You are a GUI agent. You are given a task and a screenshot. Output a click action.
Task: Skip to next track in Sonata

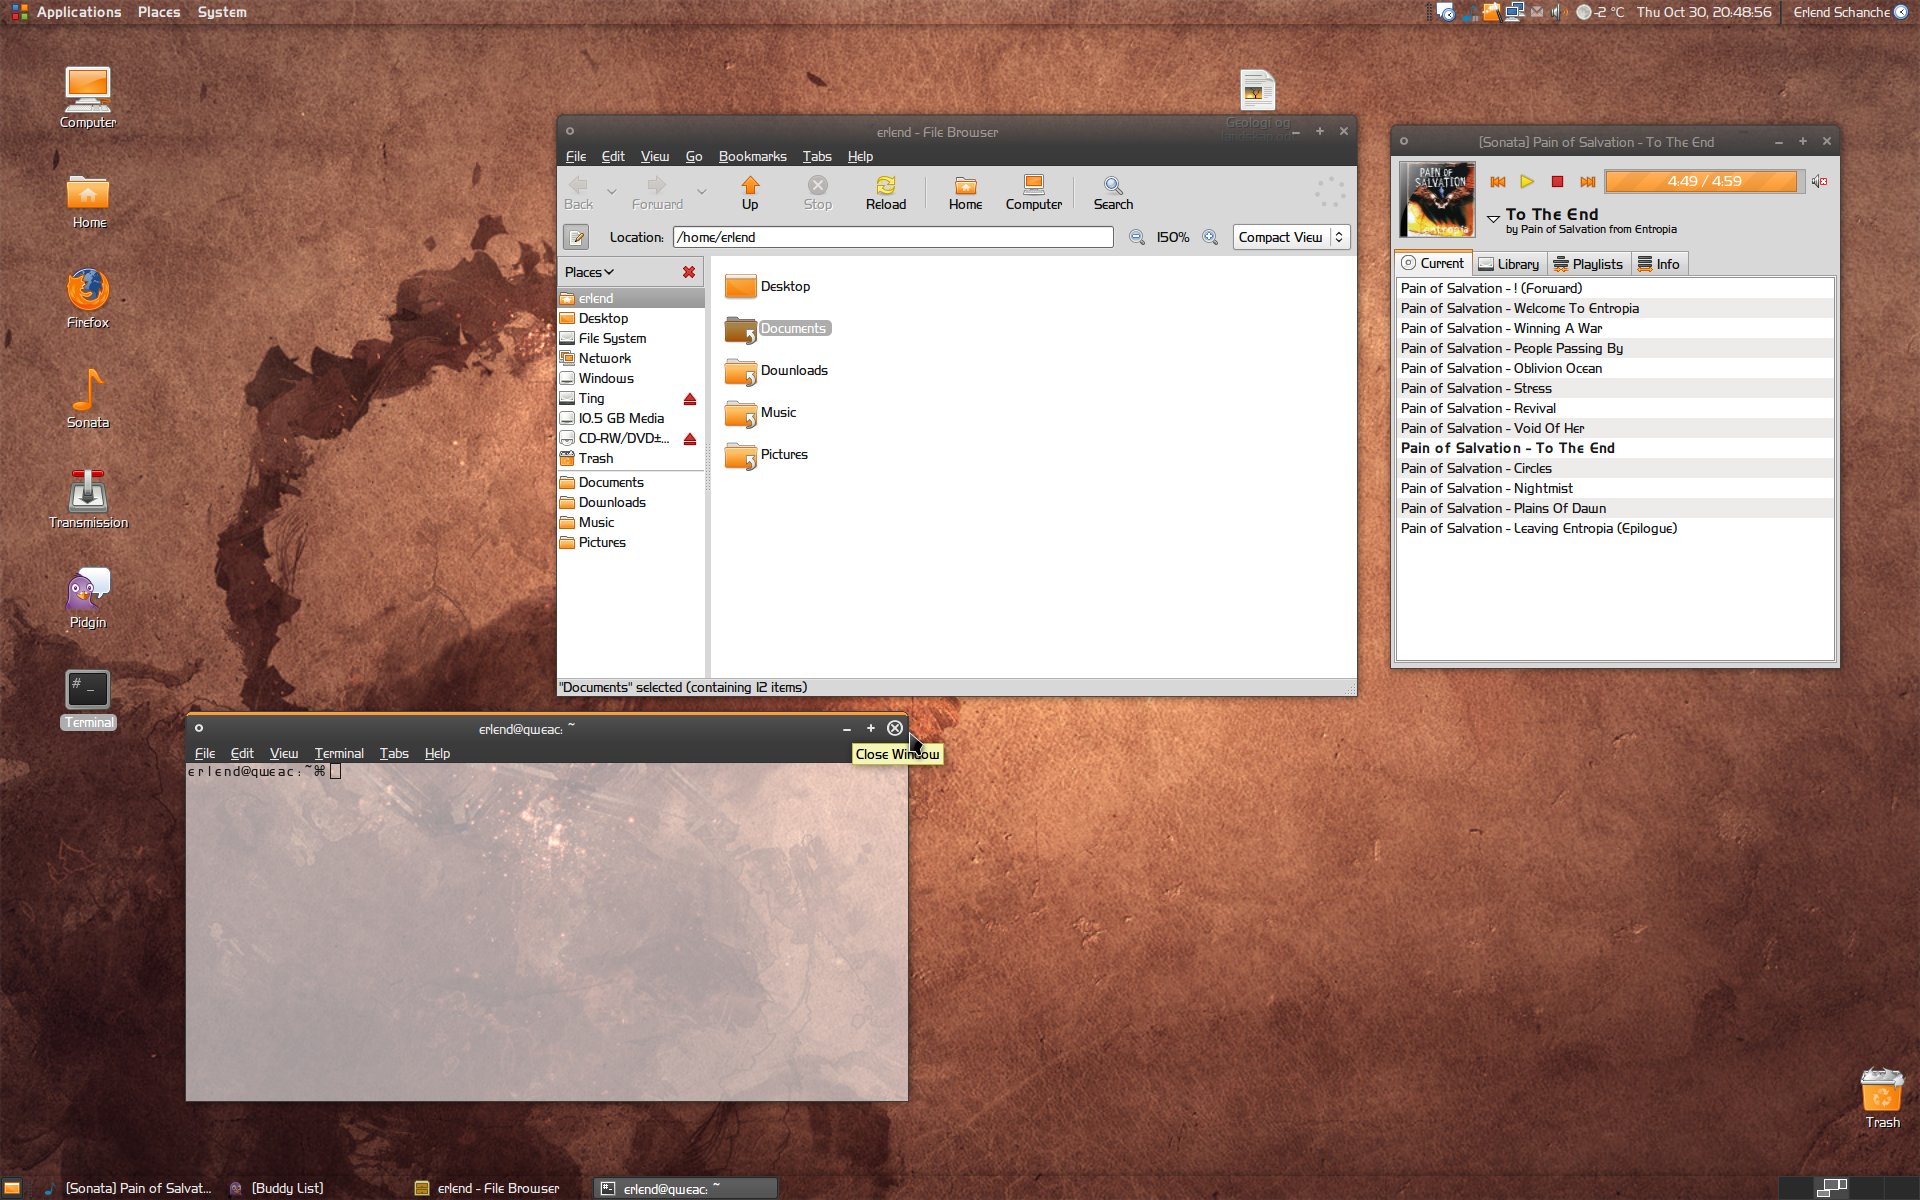click(x=1587, y=182)
